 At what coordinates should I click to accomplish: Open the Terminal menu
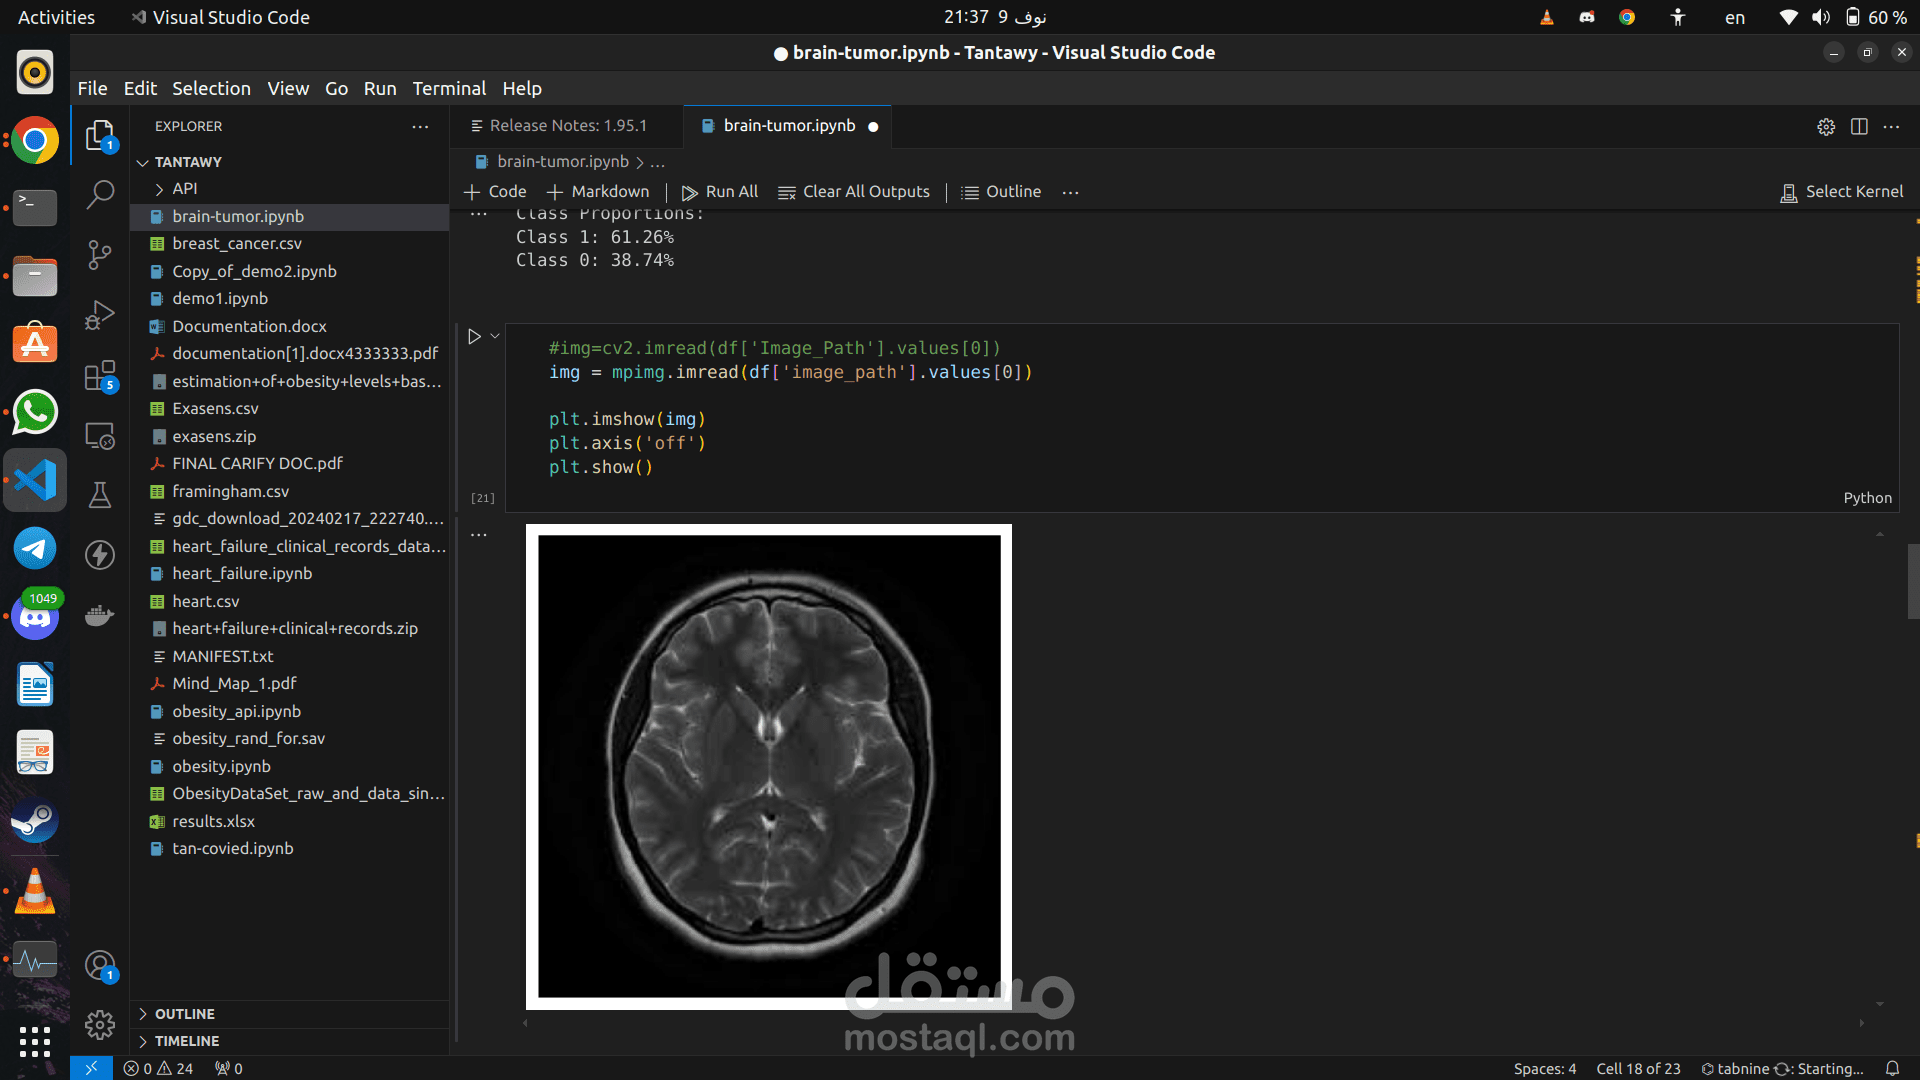449,88
